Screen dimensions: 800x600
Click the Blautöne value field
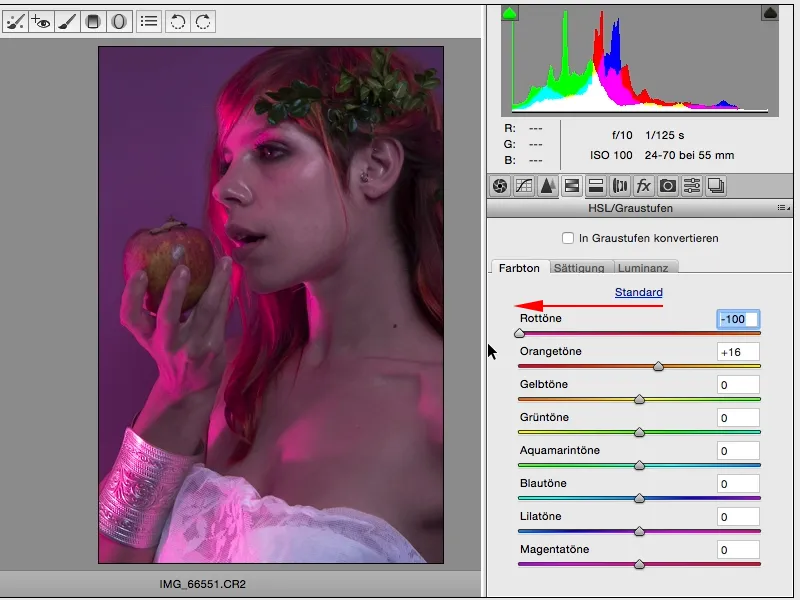point(738,484)
